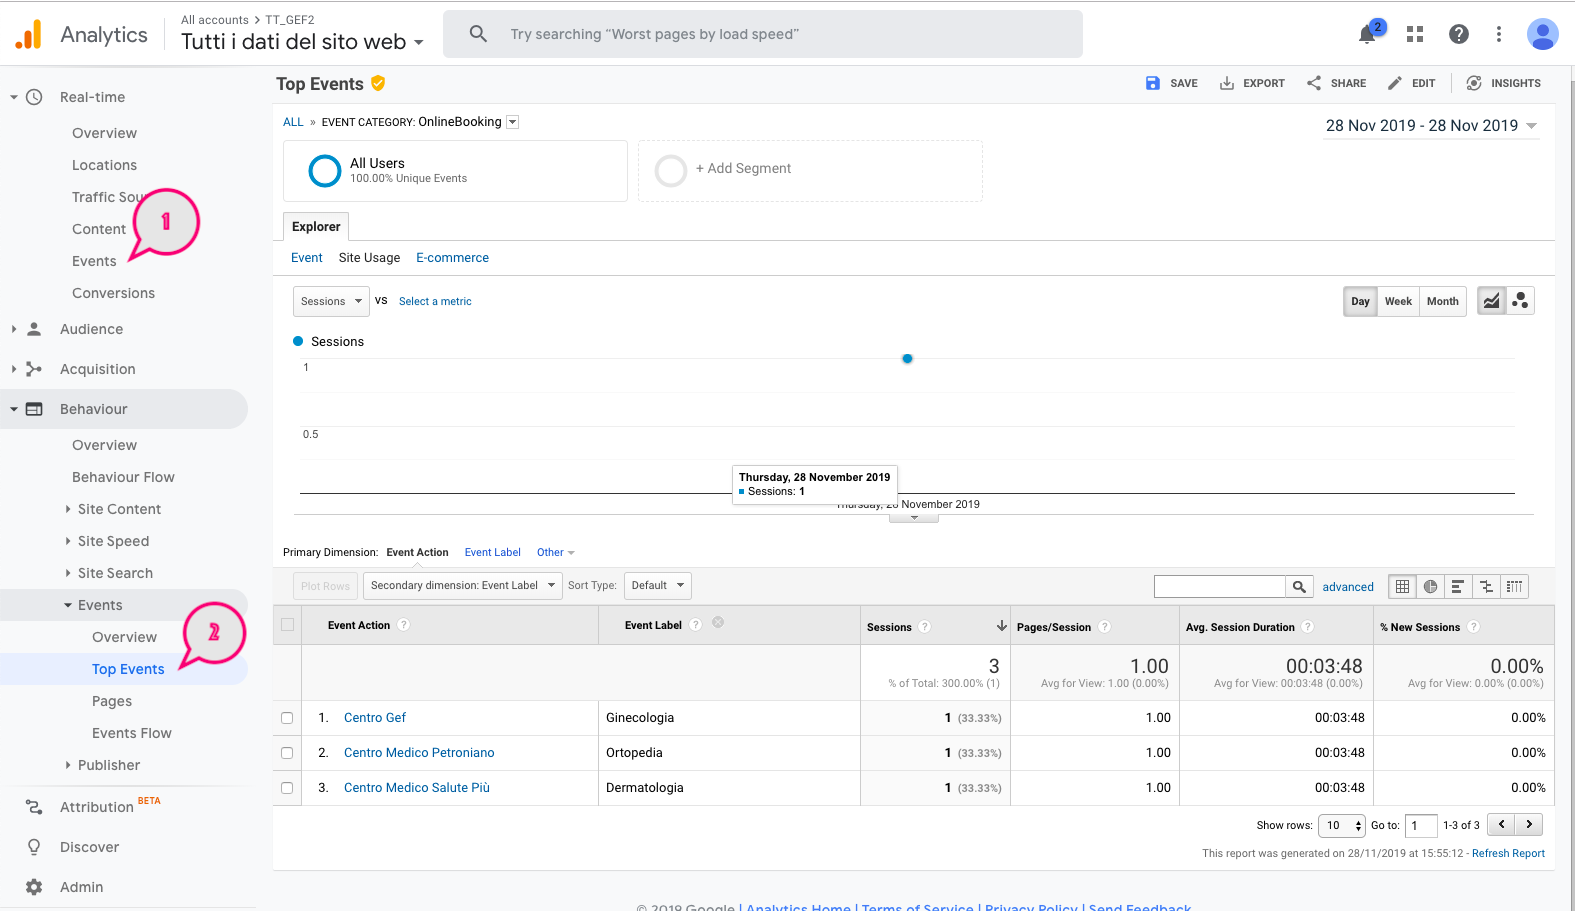
Task: Click the table search input field
Action: (1219, 587)
